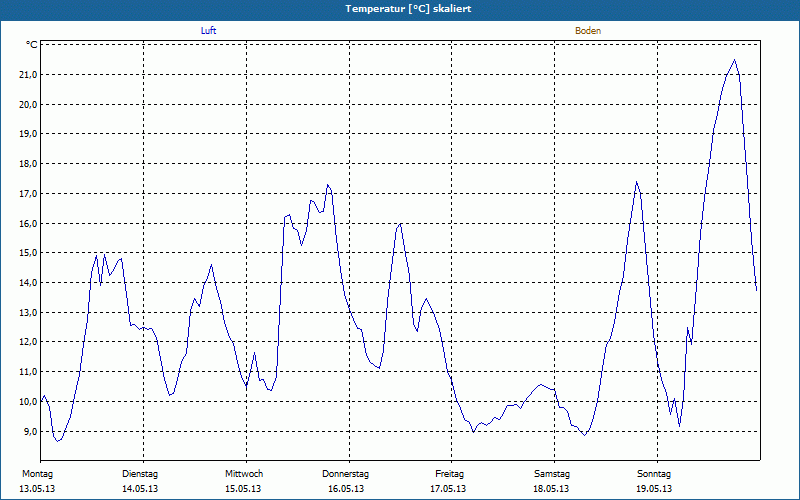Click the Boden legend label

588,31
